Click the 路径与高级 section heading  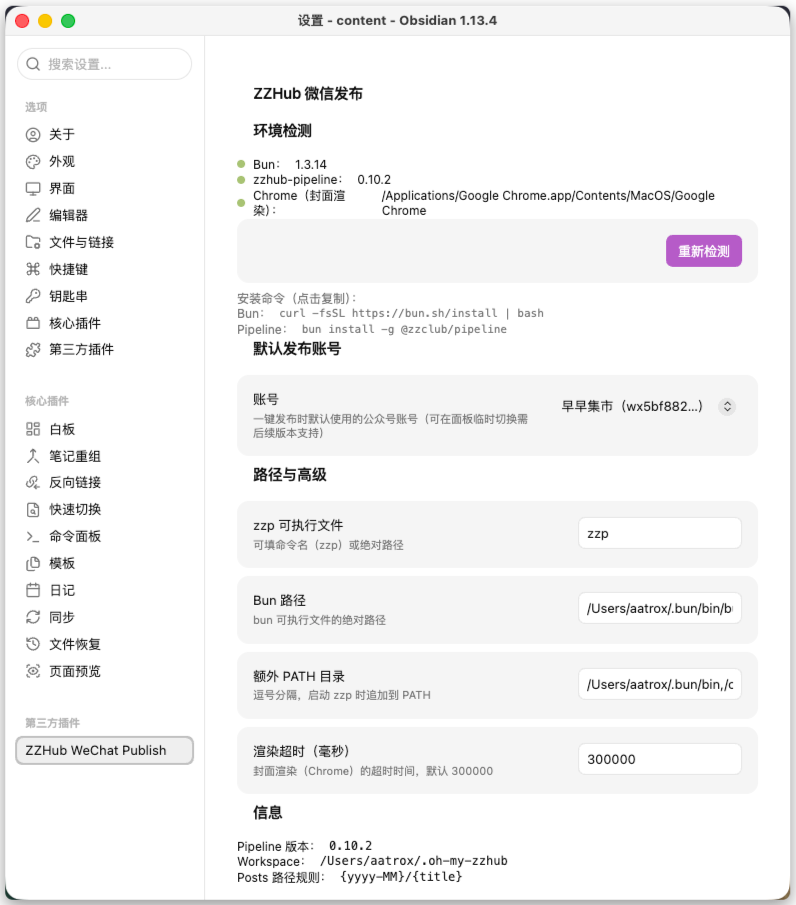290,475
